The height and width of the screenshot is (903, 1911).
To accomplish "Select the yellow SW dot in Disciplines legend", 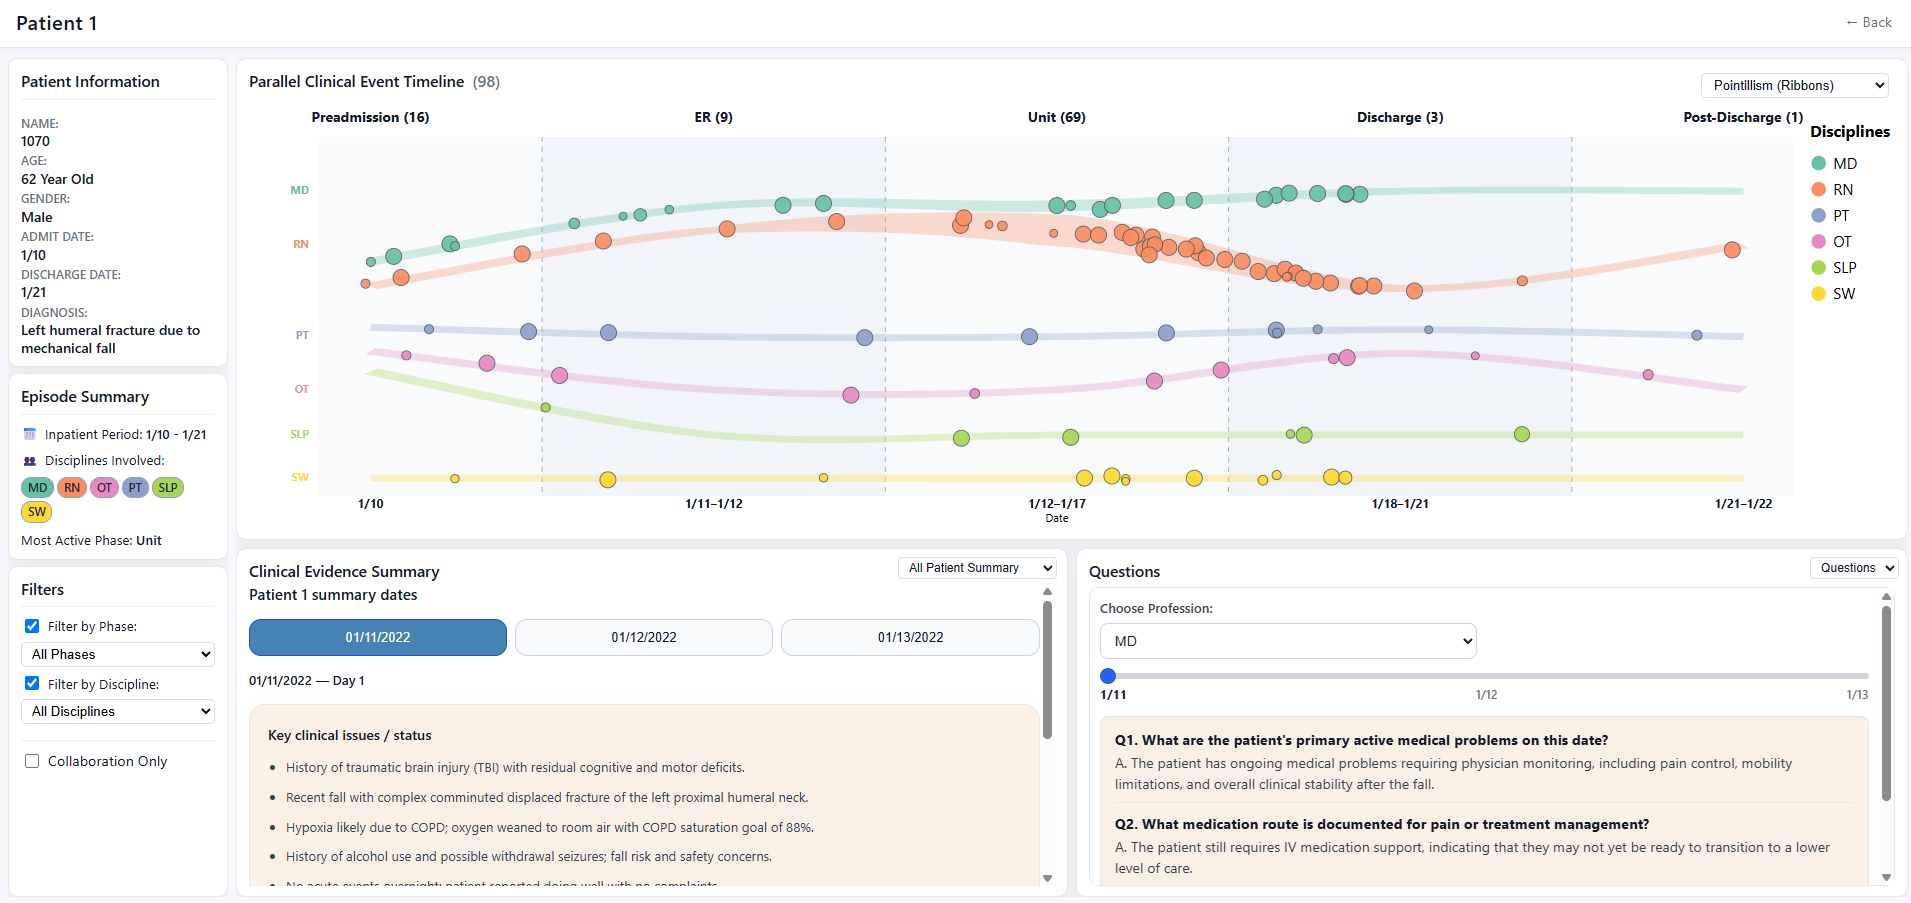I will [1819, 293].
